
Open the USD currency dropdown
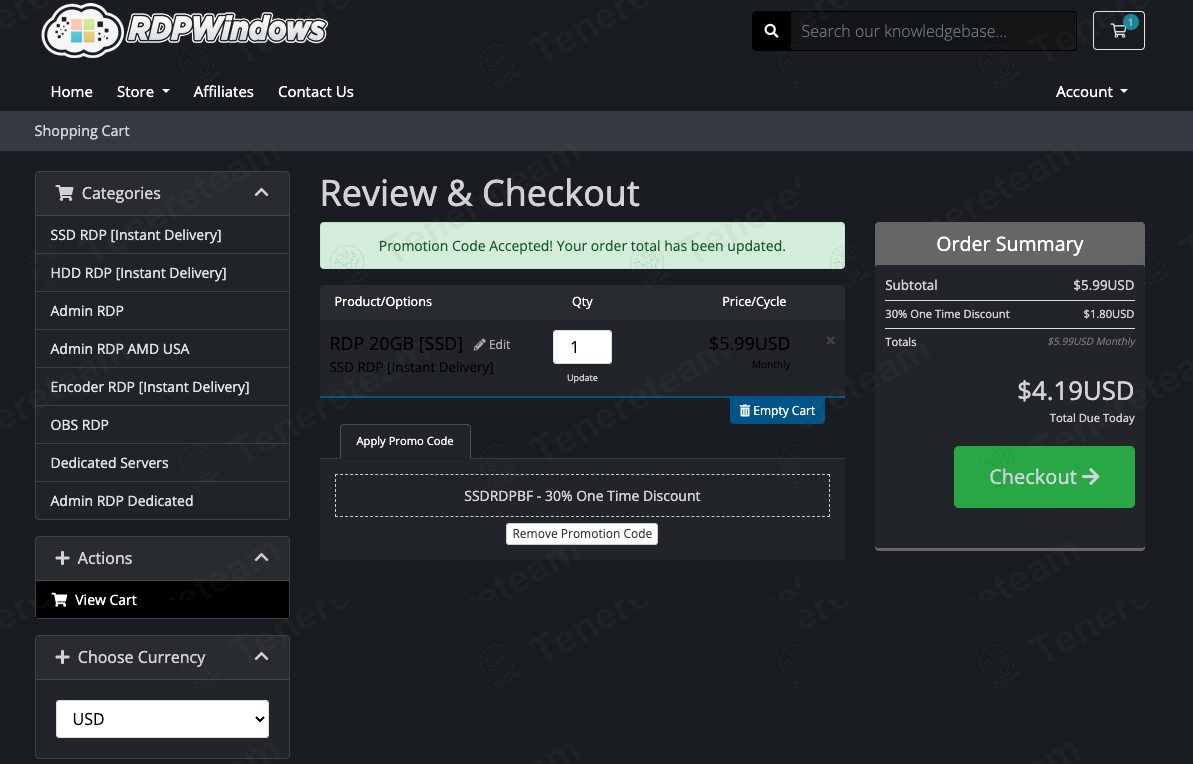click(162, 719)
